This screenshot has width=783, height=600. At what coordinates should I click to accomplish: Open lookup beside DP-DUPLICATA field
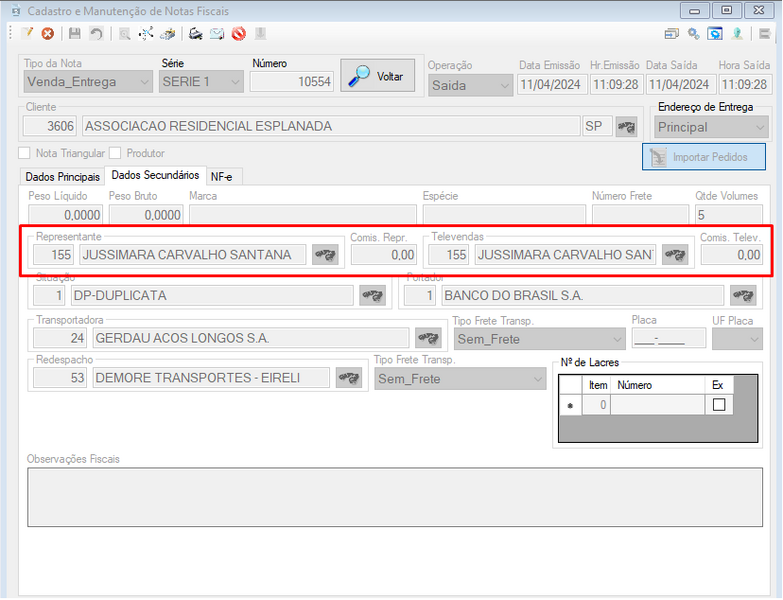pos(373,296)
